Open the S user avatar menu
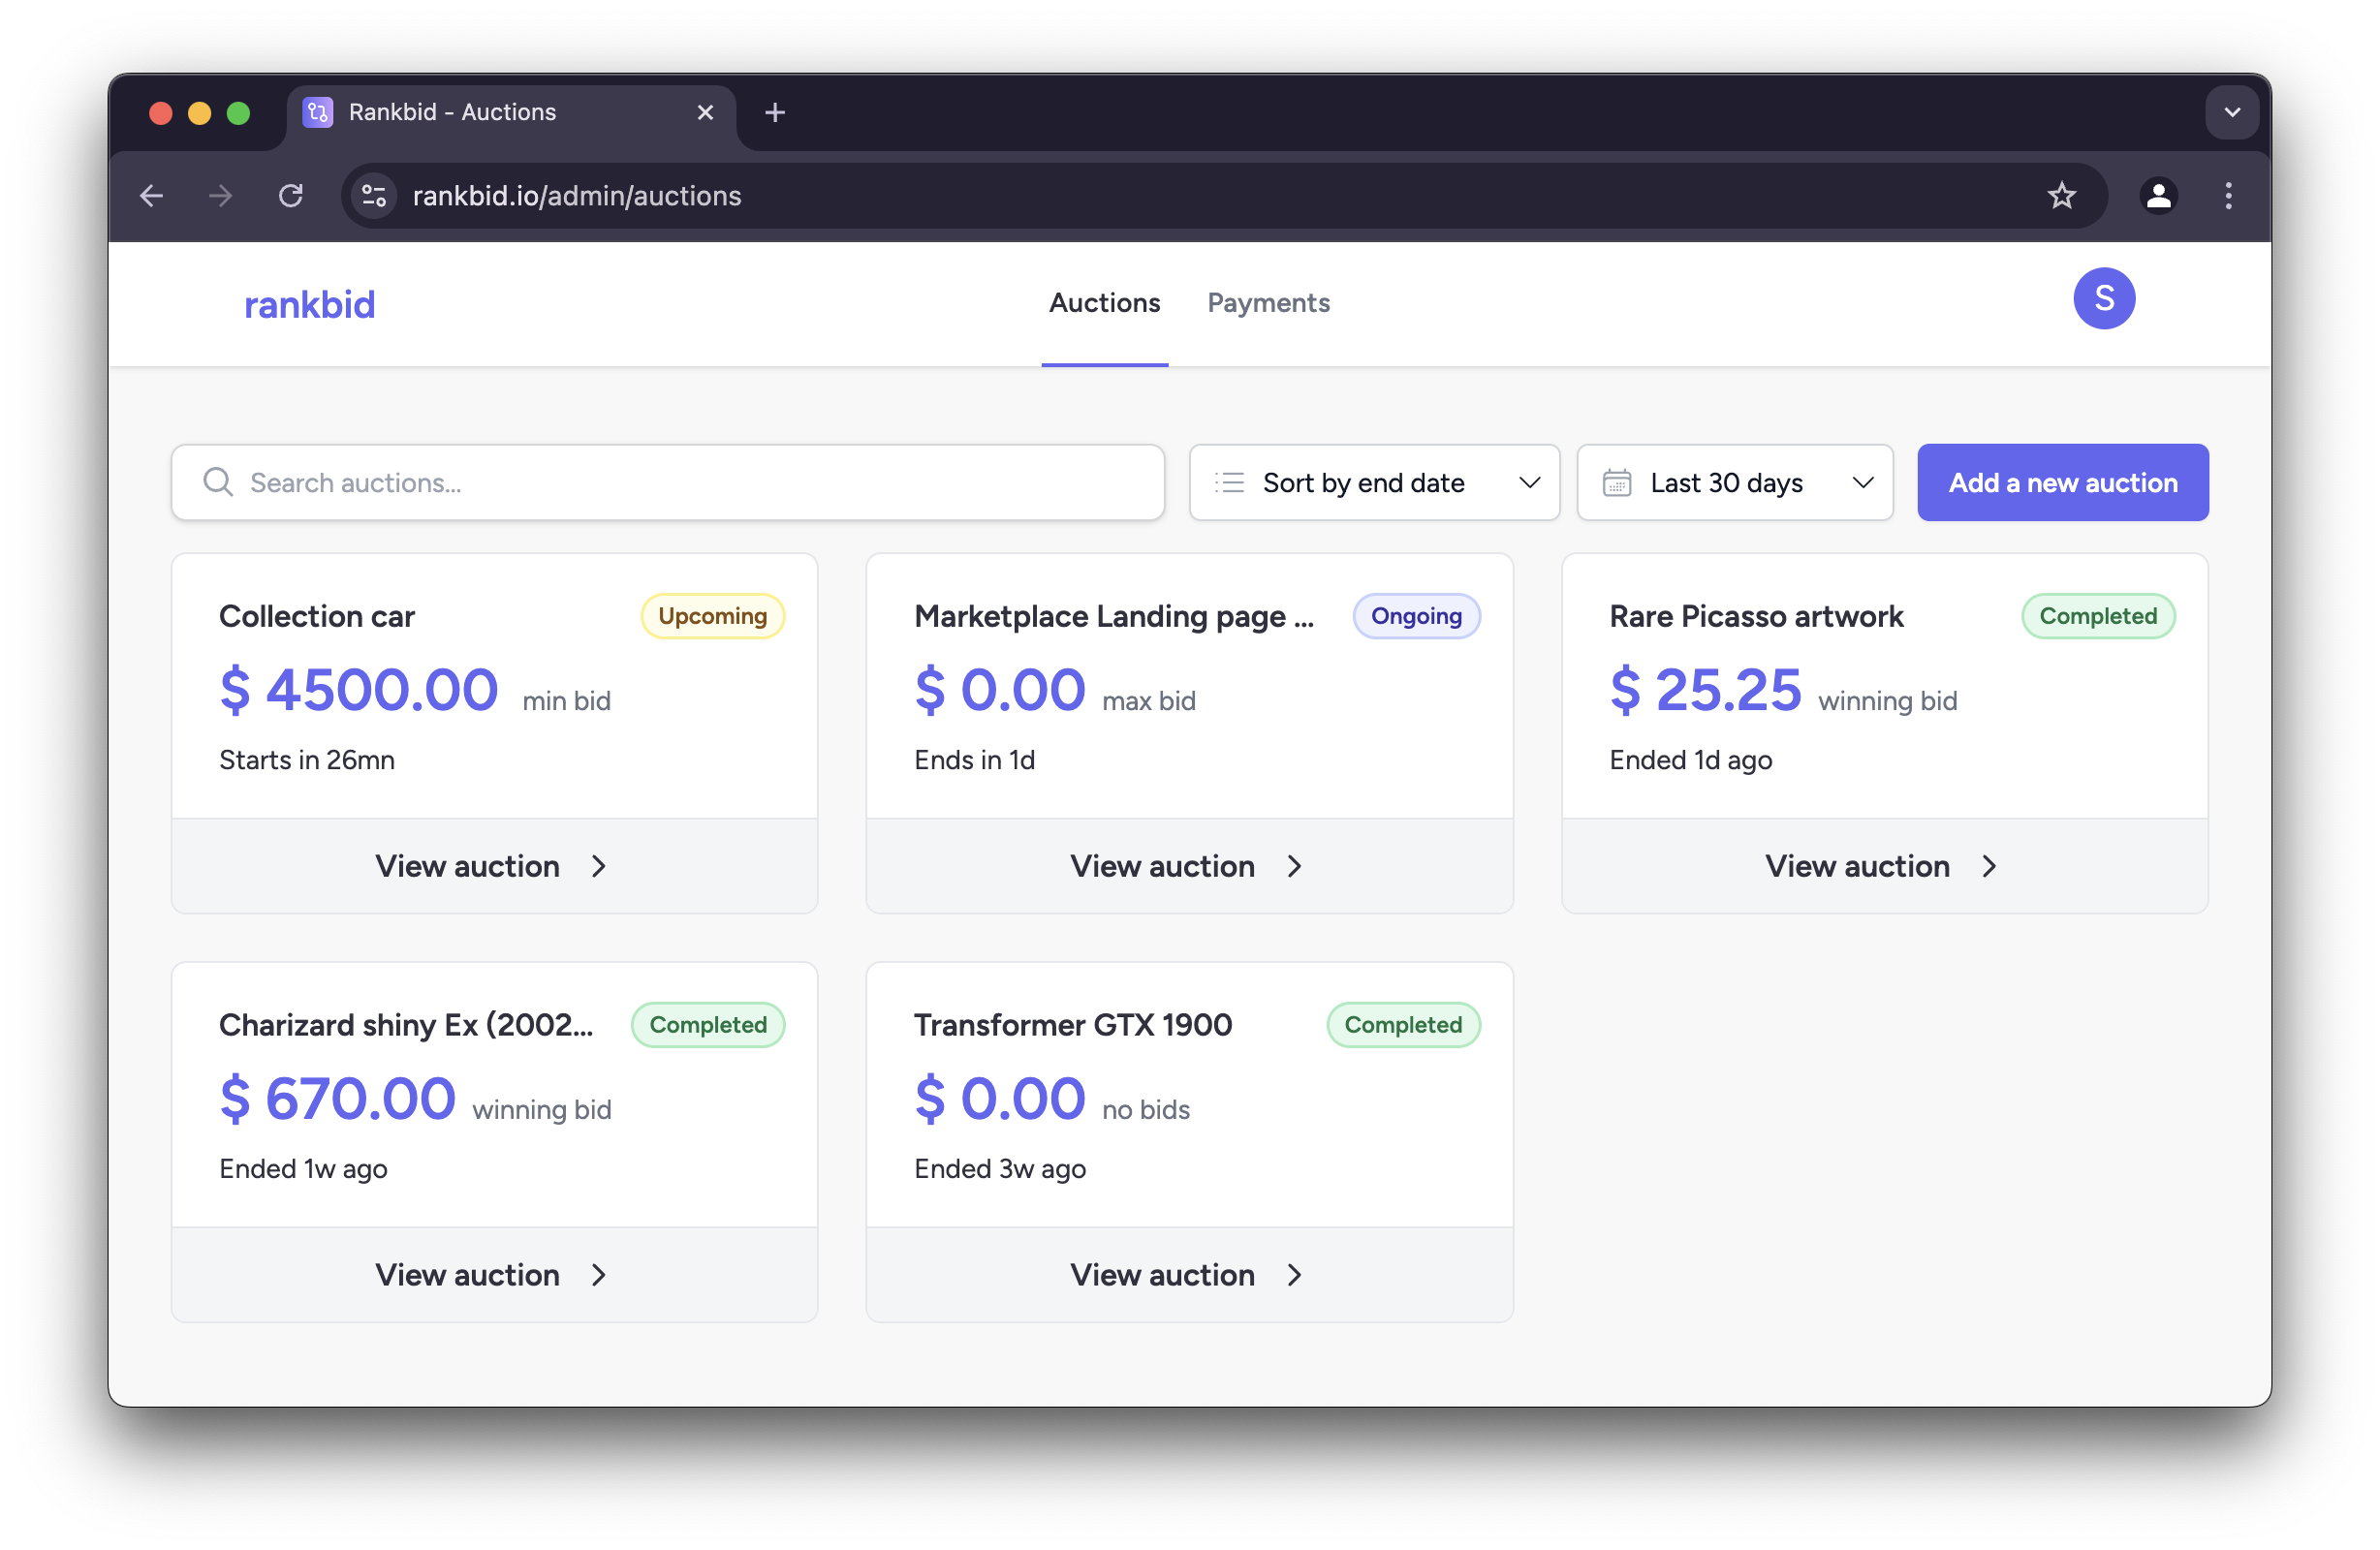 pos(2104,298)
